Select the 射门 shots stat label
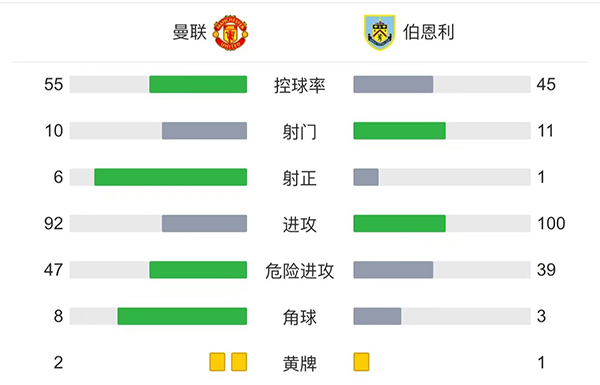The width and height of the screenshot is (600, 385). click(x=300, y=132)
